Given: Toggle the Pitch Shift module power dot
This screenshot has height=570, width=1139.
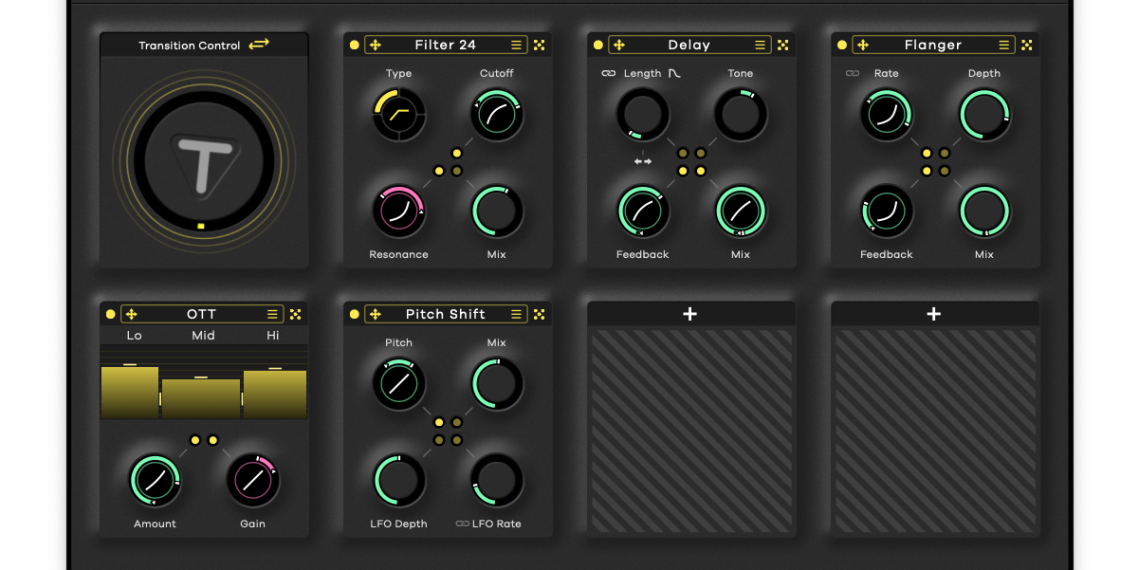Looking at the screenshot, I should 354,314.
